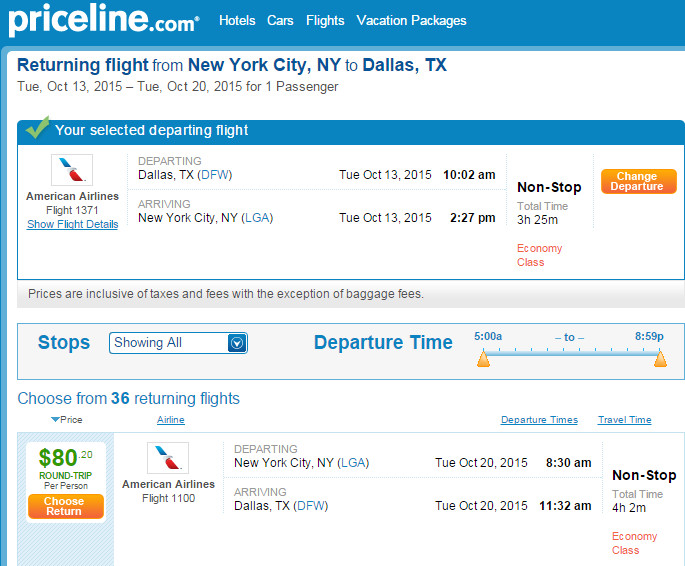The image size is (685, 566).
Task: Click the DFW airport code in departing row
Action: pos(214,175)
